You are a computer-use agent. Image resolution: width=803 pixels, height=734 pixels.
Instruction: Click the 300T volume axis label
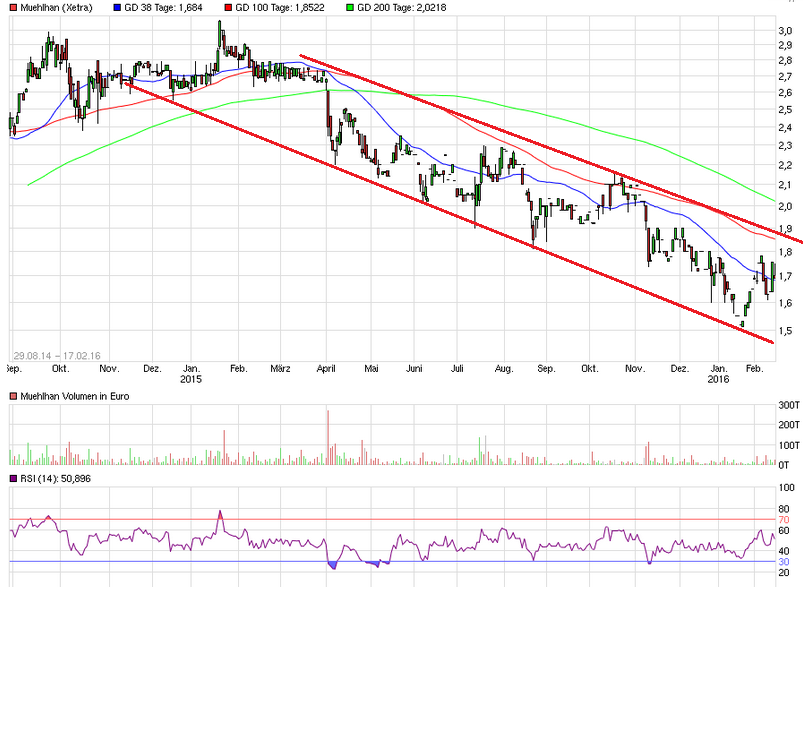[789, 405]
